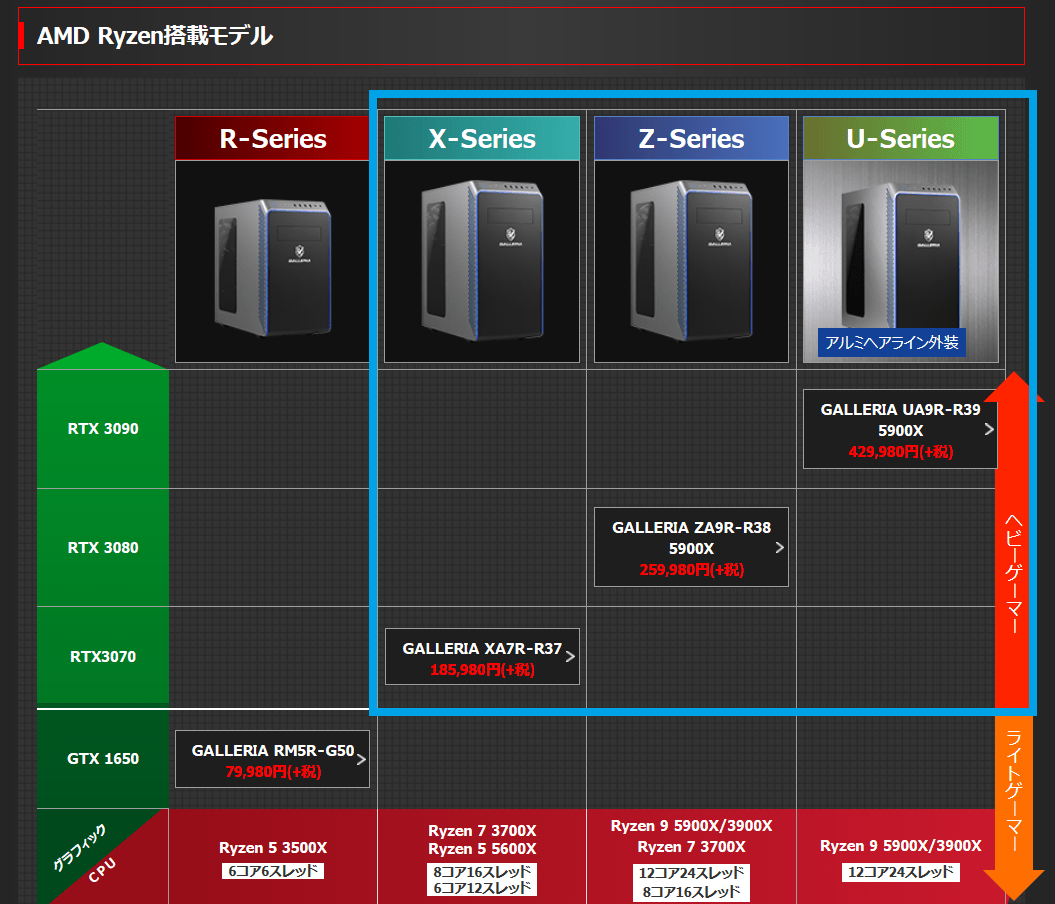Open the Z-Series header
1055x904 pixels.
tap(691, 139)
